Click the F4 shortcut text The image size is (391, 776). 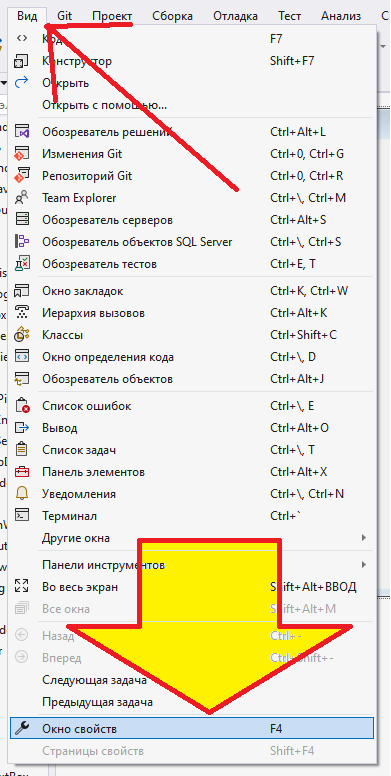click(x=276, y=728)
